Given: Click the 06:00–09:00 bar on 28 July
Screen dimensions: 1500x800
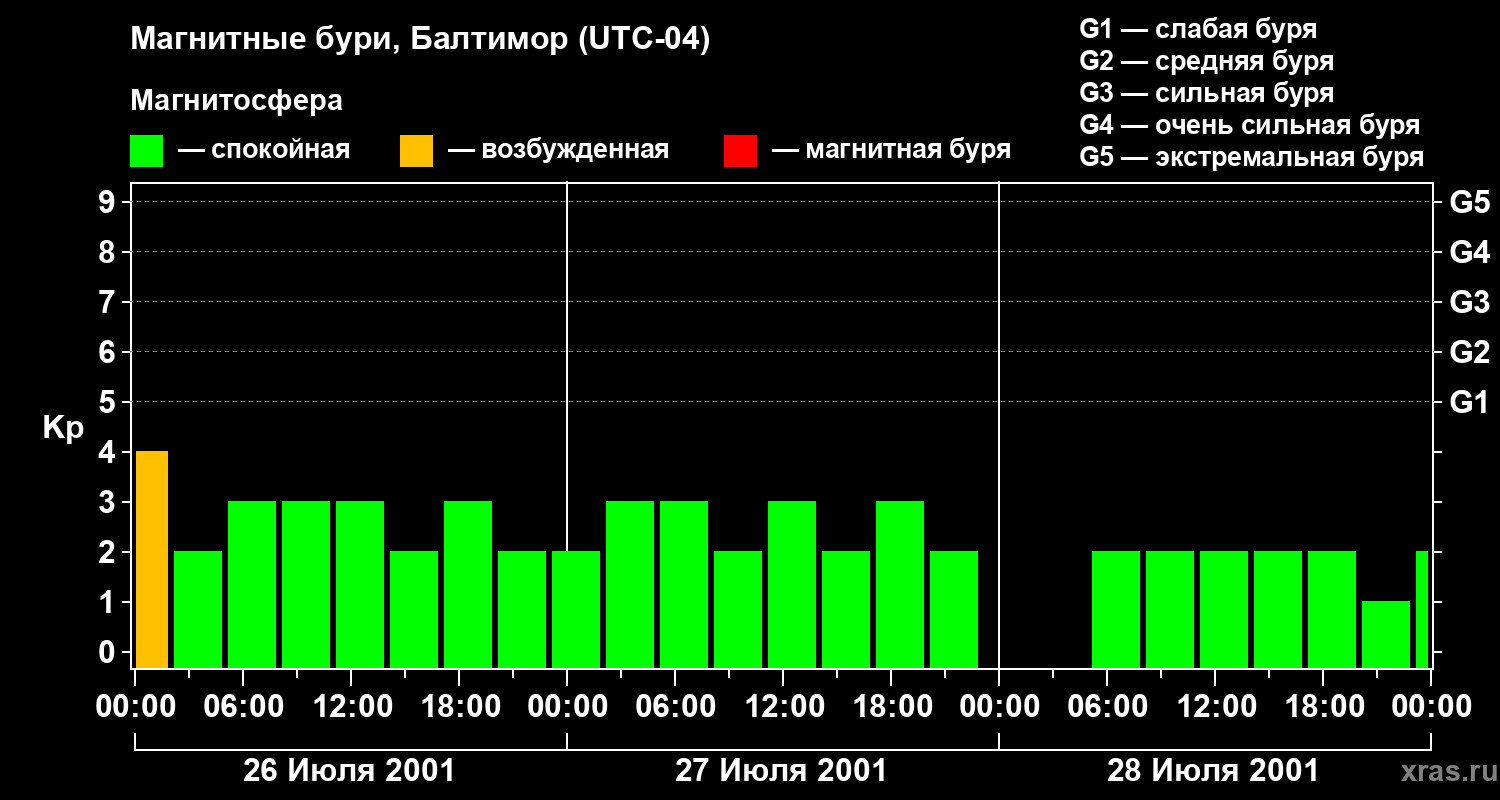Looking at the screenshot, I should point(1116,609).
